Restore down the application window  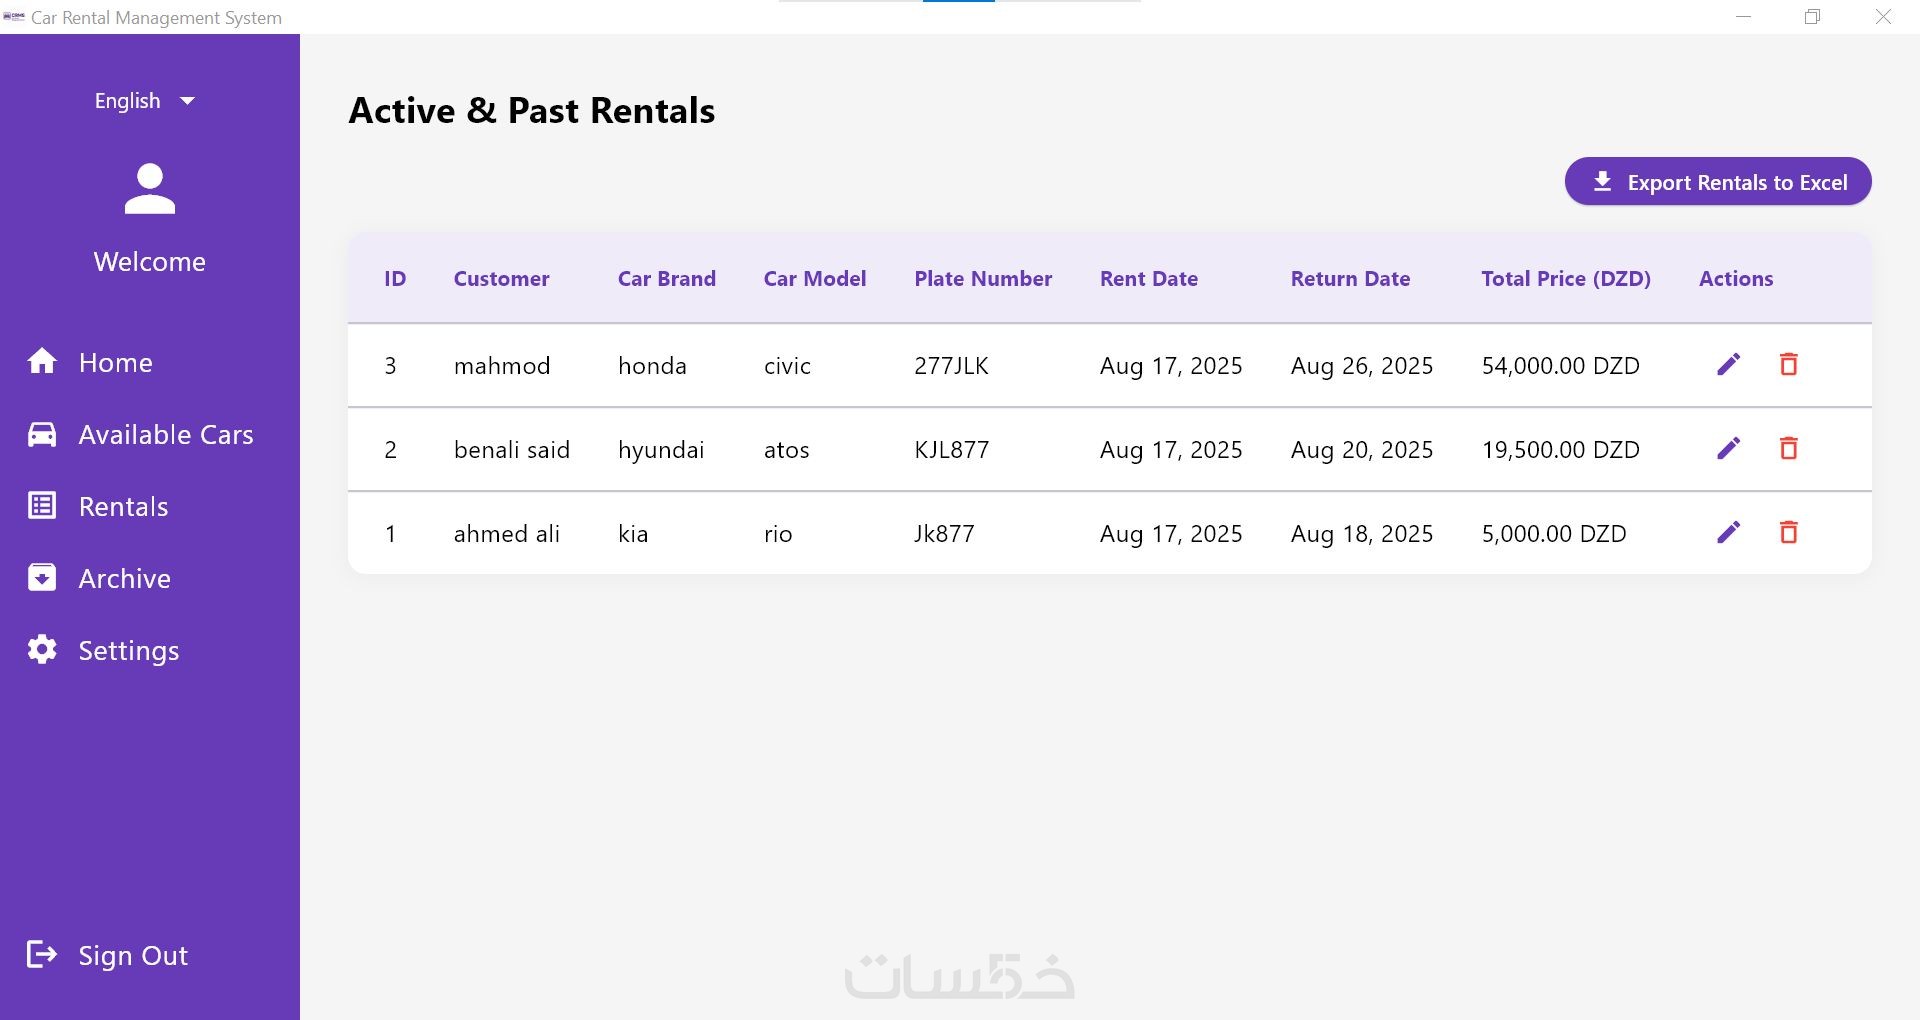click(1812, 17)
